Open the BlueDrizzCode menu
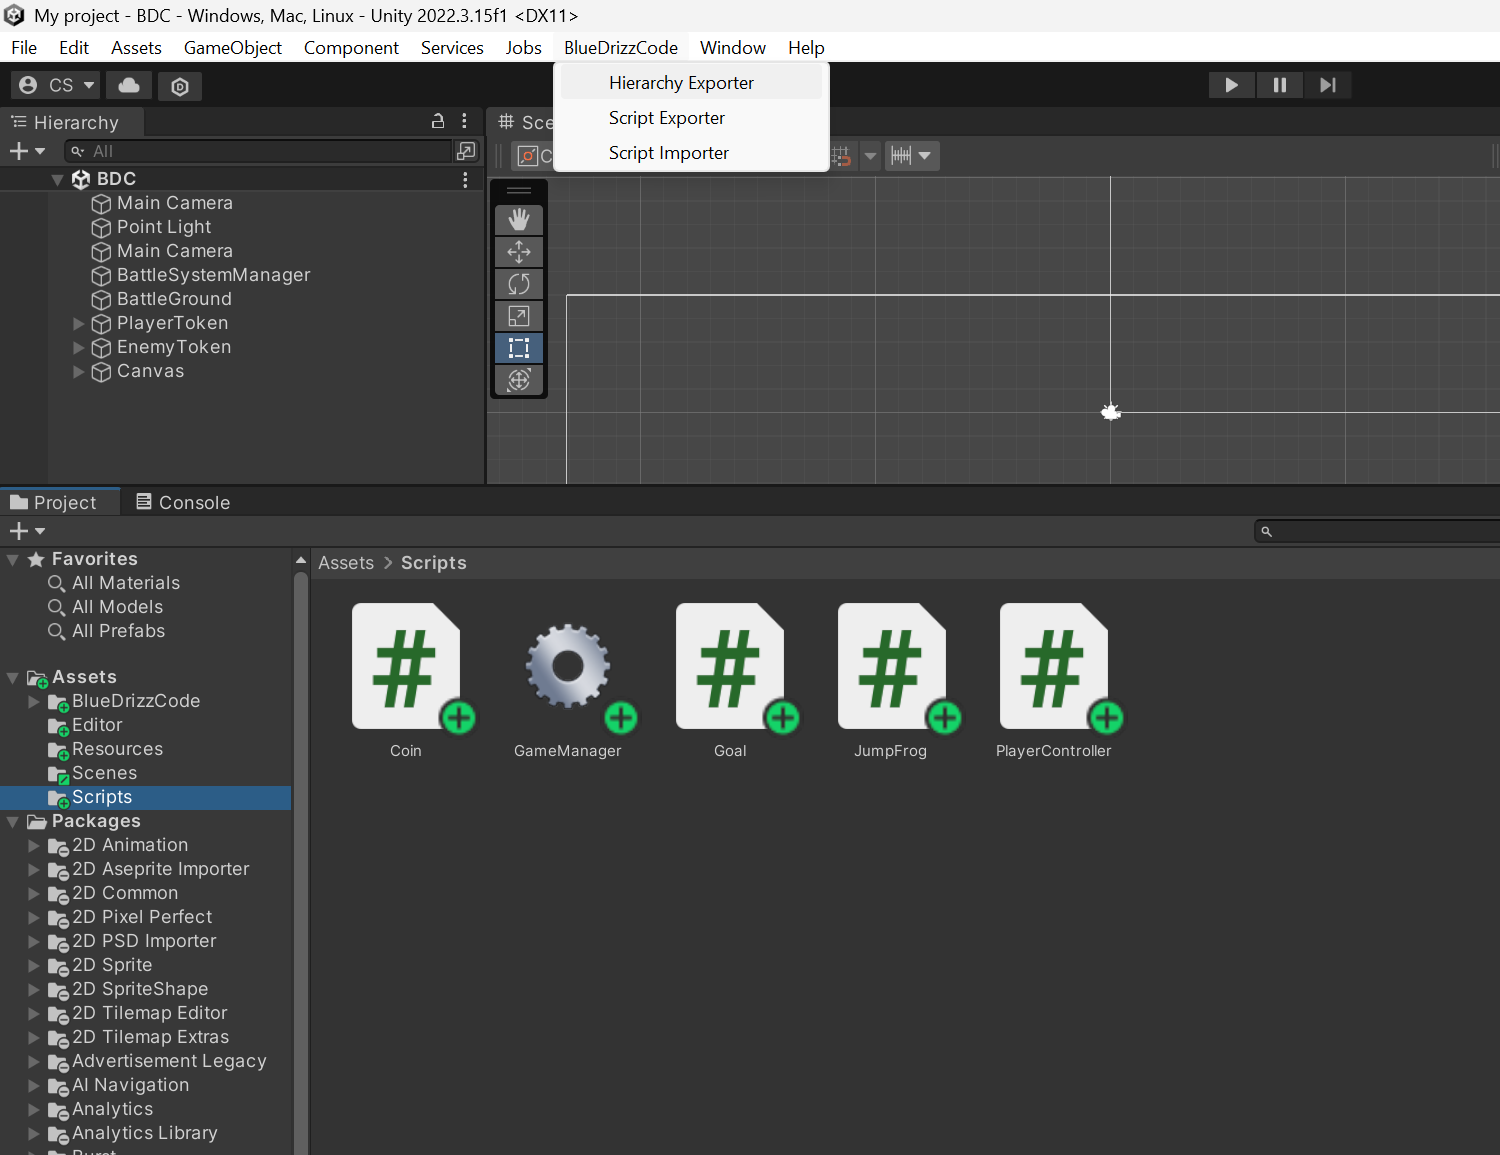1500x1155 pixels. (x=621, y=47)
